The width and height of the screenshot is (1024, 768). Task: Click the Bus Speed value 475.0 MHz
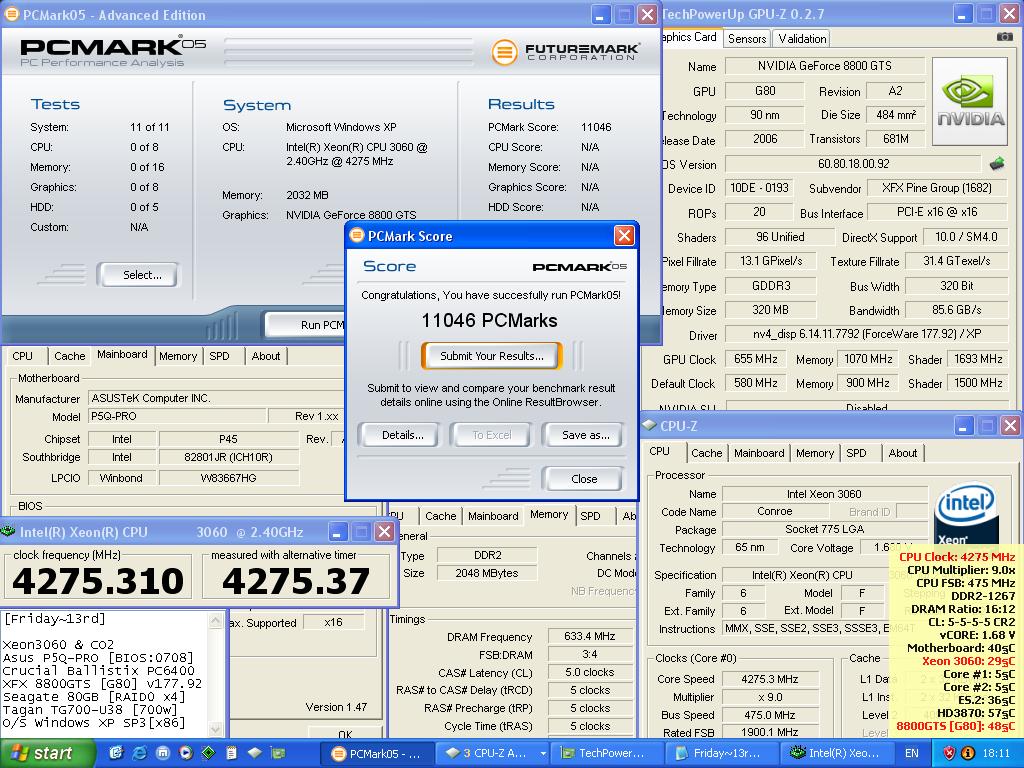click(770, 715)
